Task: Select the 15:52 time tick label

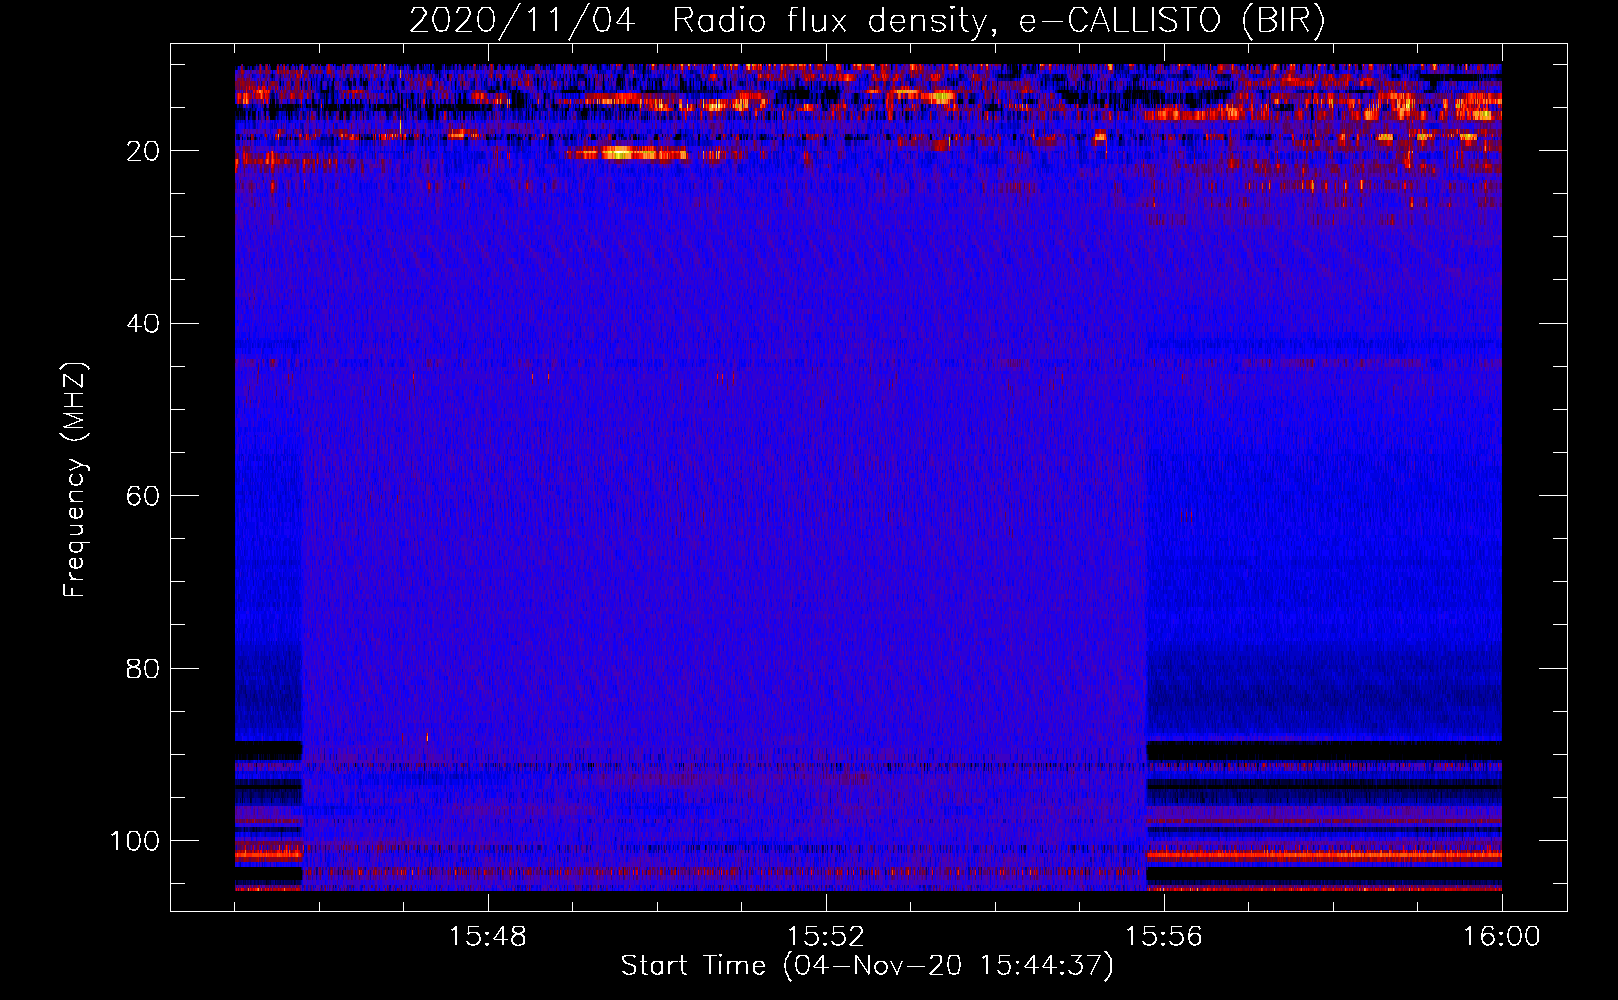Action: point(826,937)
